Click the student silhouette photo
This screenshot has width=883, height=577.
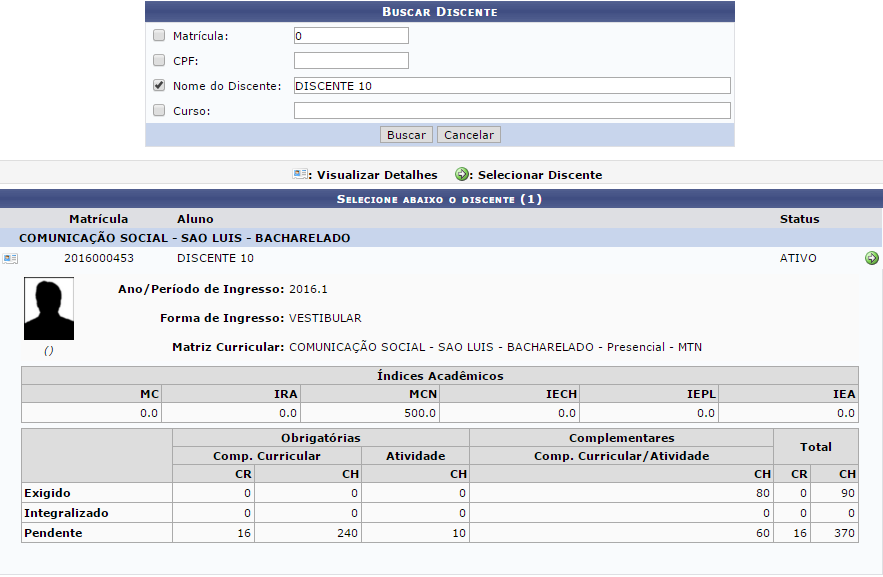click(x=49, y=310)
